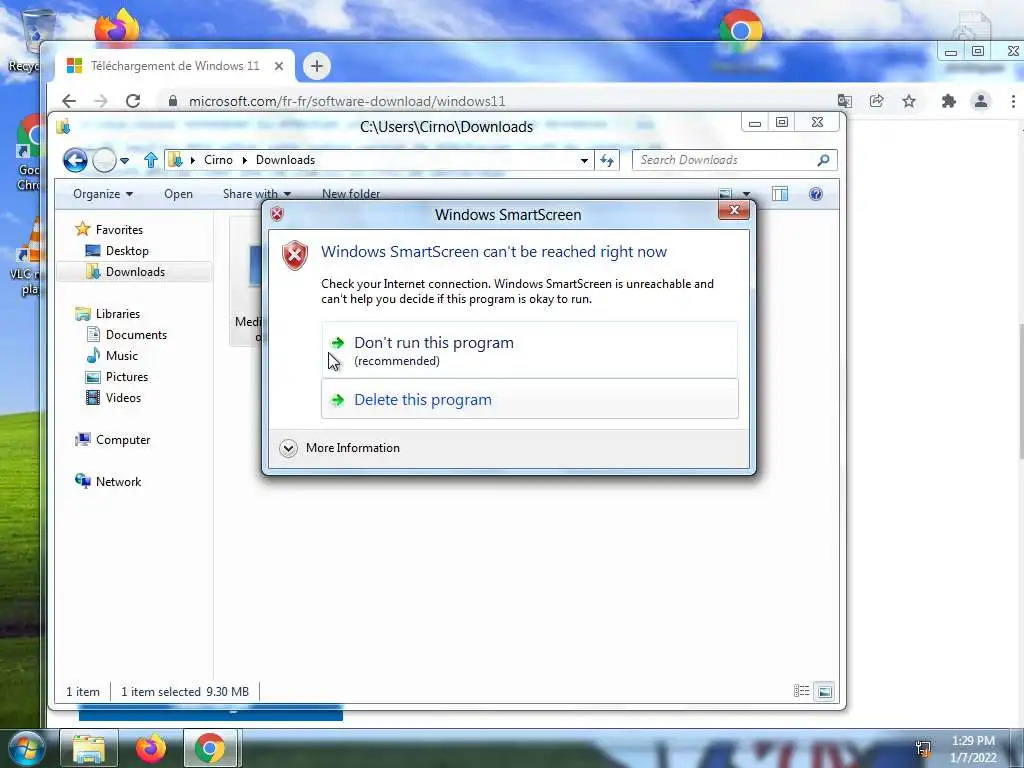Click Open in Explorer toolbar
The image size is (1024, 768).
pyautogui.click(x=178, y=194)
